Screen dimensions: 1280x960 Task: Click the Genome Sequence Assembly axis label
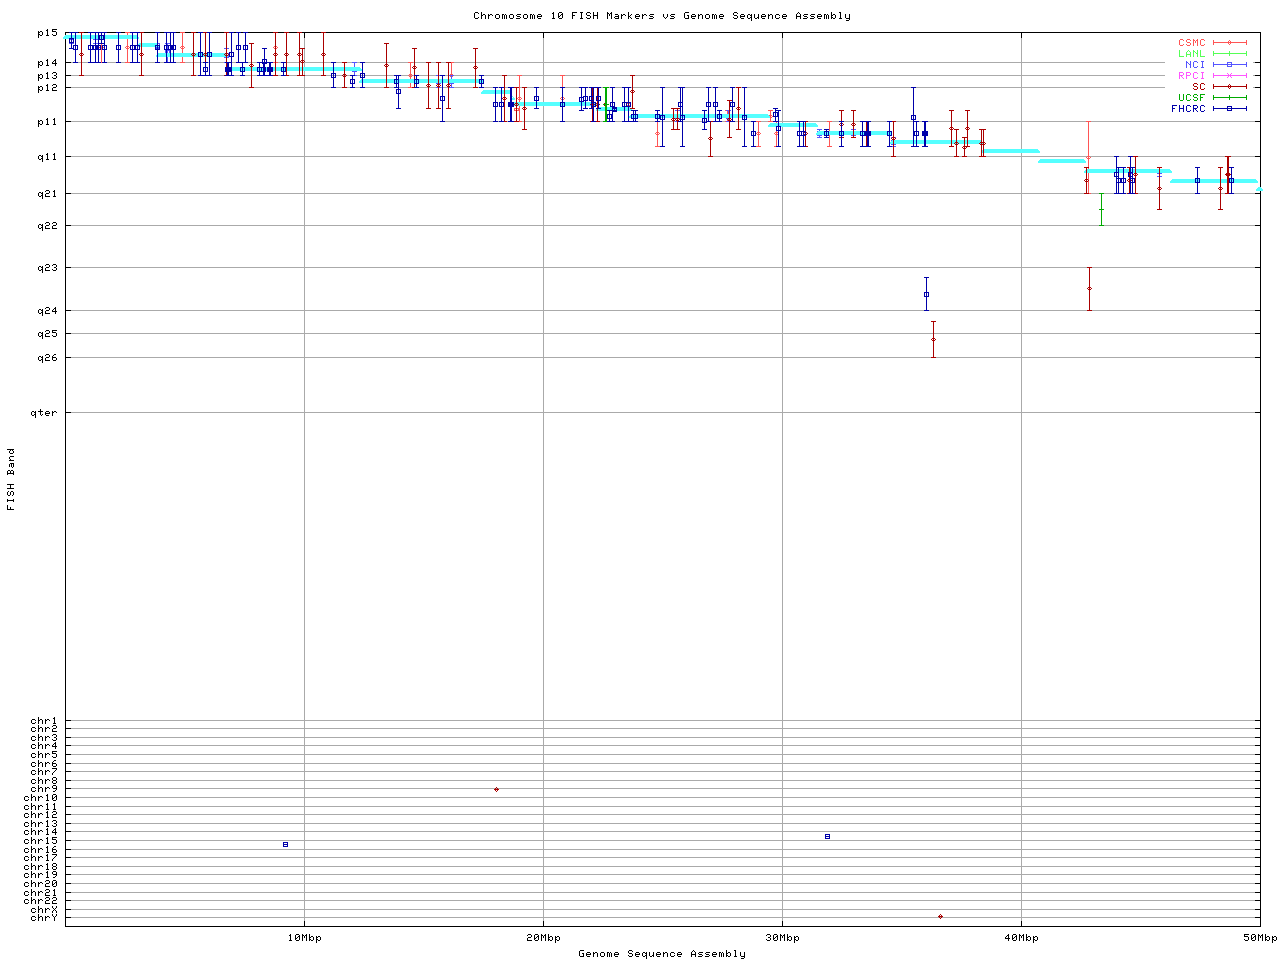(662, 953)
